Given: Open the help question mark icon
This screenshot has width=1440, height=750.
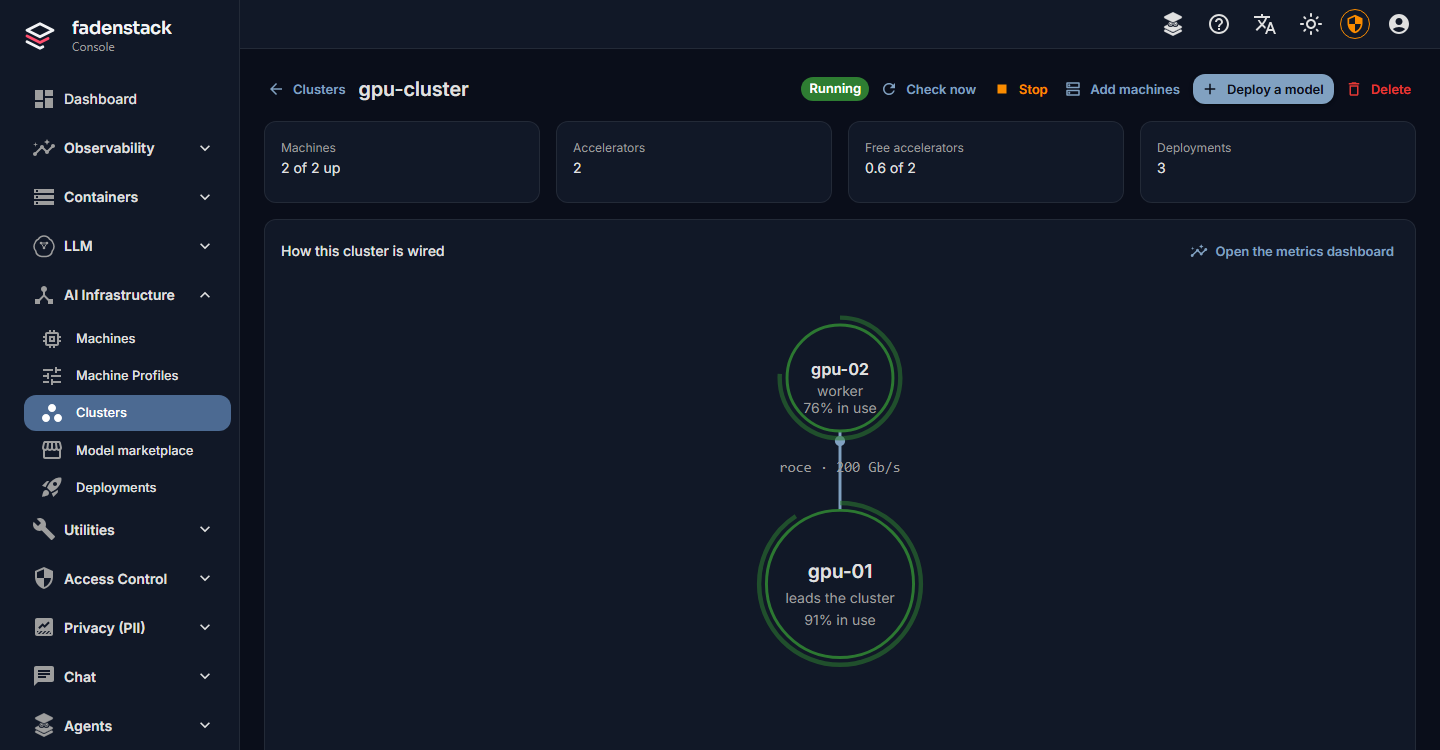Looking at the screenshot, I should point(1219,24).
